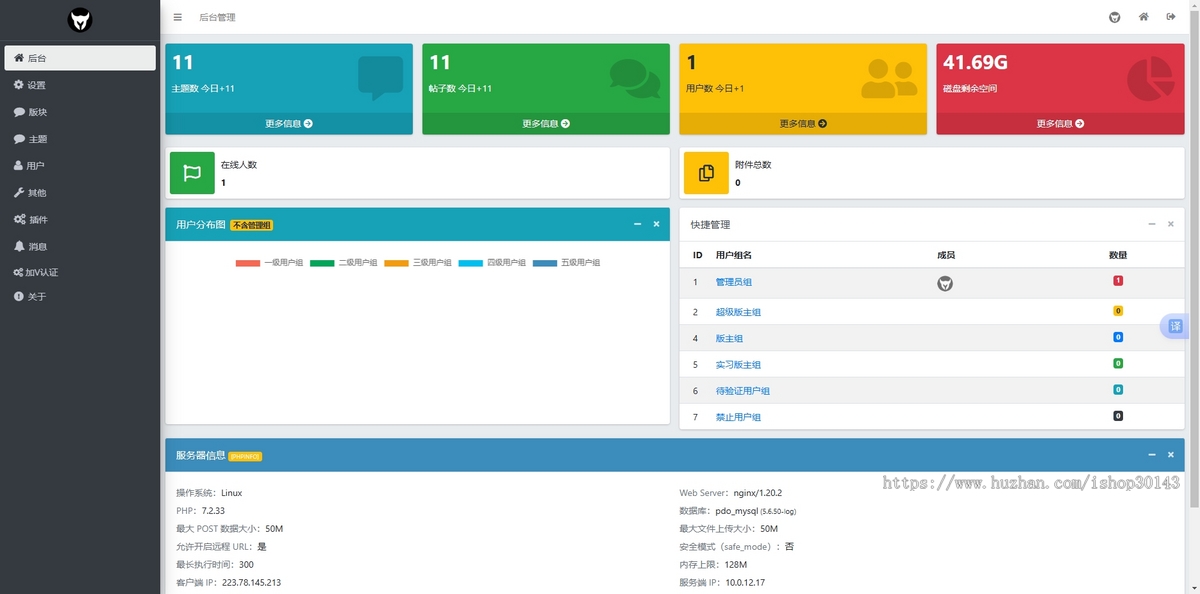The height and width of the screenshot is (594, 1200).
Task: Click the logout icon at top right
Action: tap(1170, 17)
